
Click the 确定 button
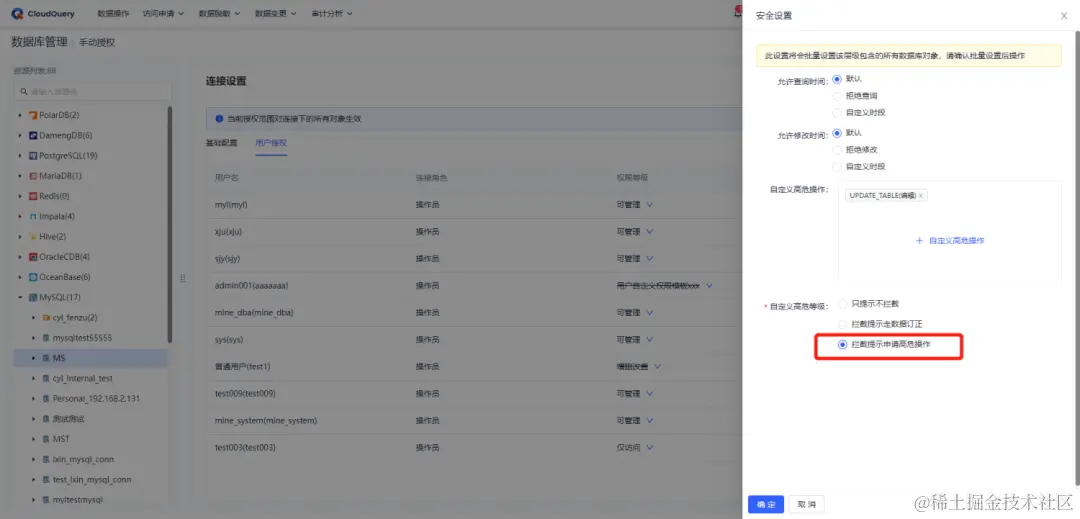(766, 505)
